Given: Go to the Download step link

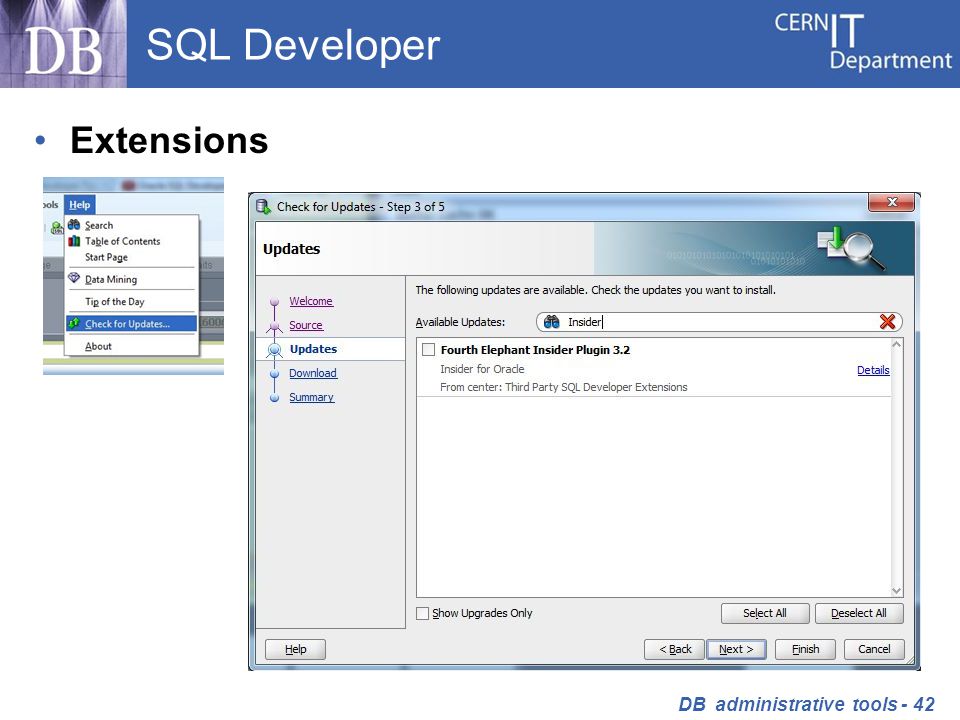Looking at the screenshot, I should pyautogui.click(x=313, y=373).
